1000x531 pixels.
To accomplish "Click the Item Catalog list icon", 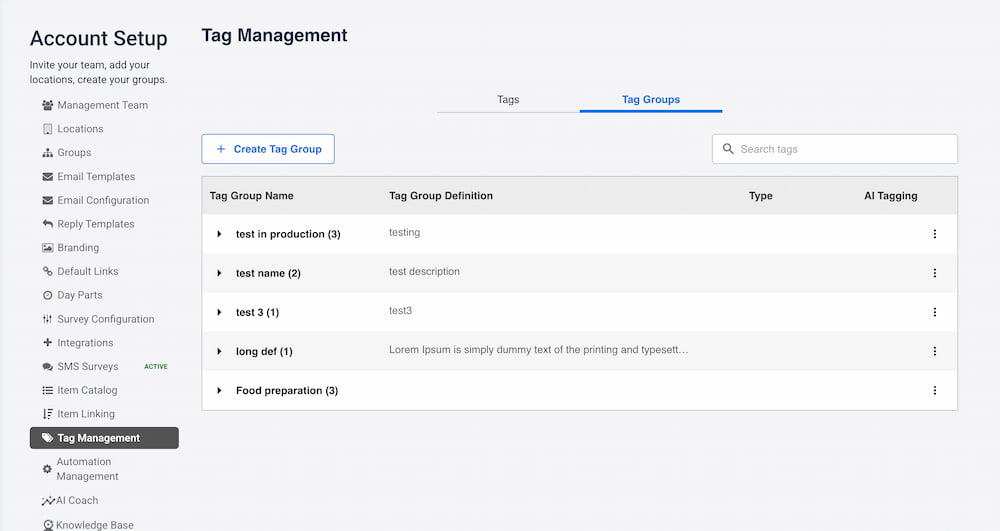I will click(47, 390).
